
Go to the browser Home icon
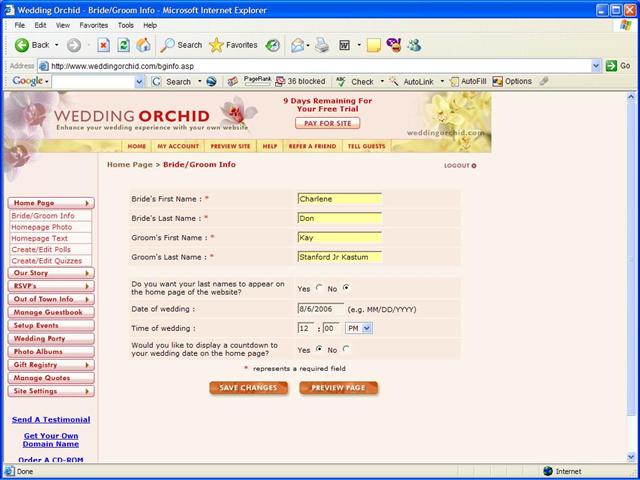click(x=143, y=45)
